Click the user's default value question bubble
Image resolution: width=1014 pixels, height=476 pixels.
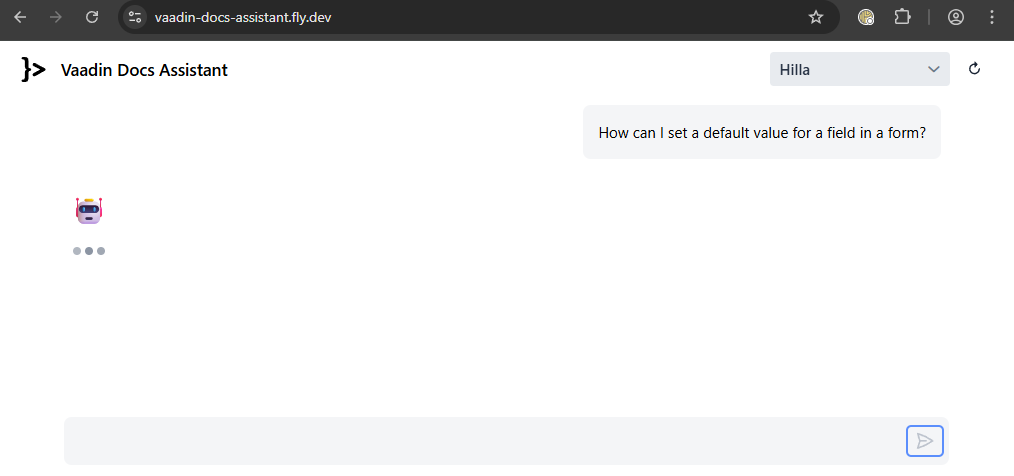click(x=761, y=132)
